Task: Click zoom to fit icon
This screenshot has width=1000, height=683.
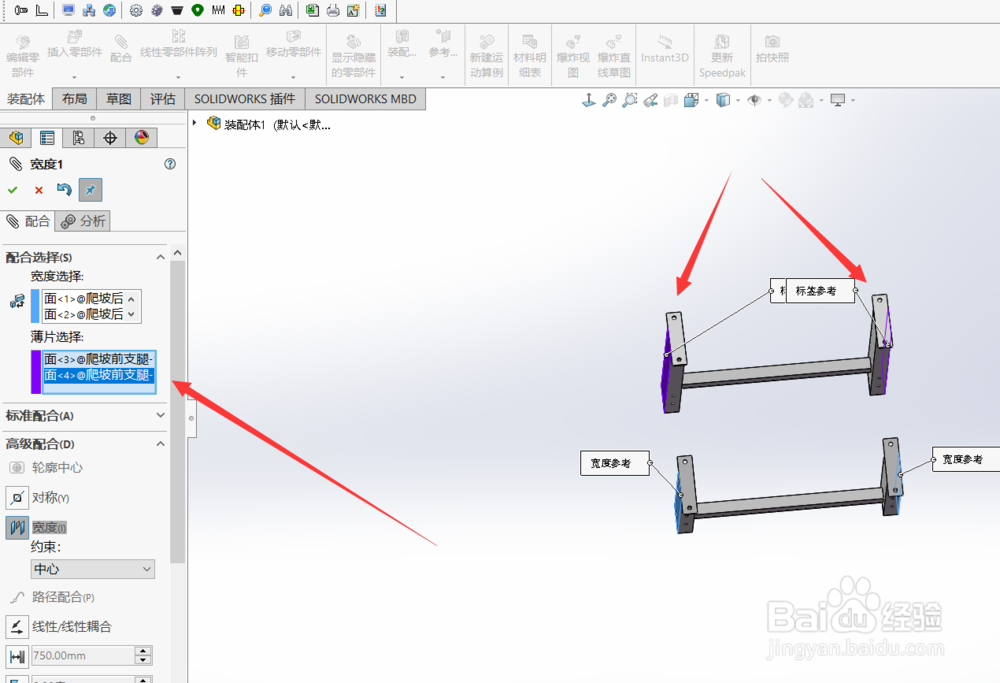Action: tap(609, 100)
